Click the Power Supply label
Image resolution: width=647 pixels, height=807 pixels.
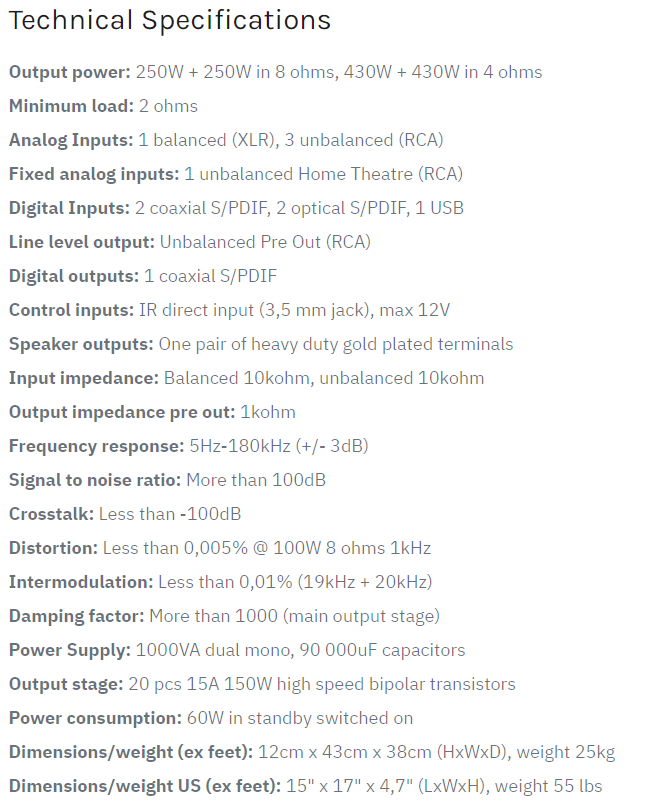pos(70,650)
